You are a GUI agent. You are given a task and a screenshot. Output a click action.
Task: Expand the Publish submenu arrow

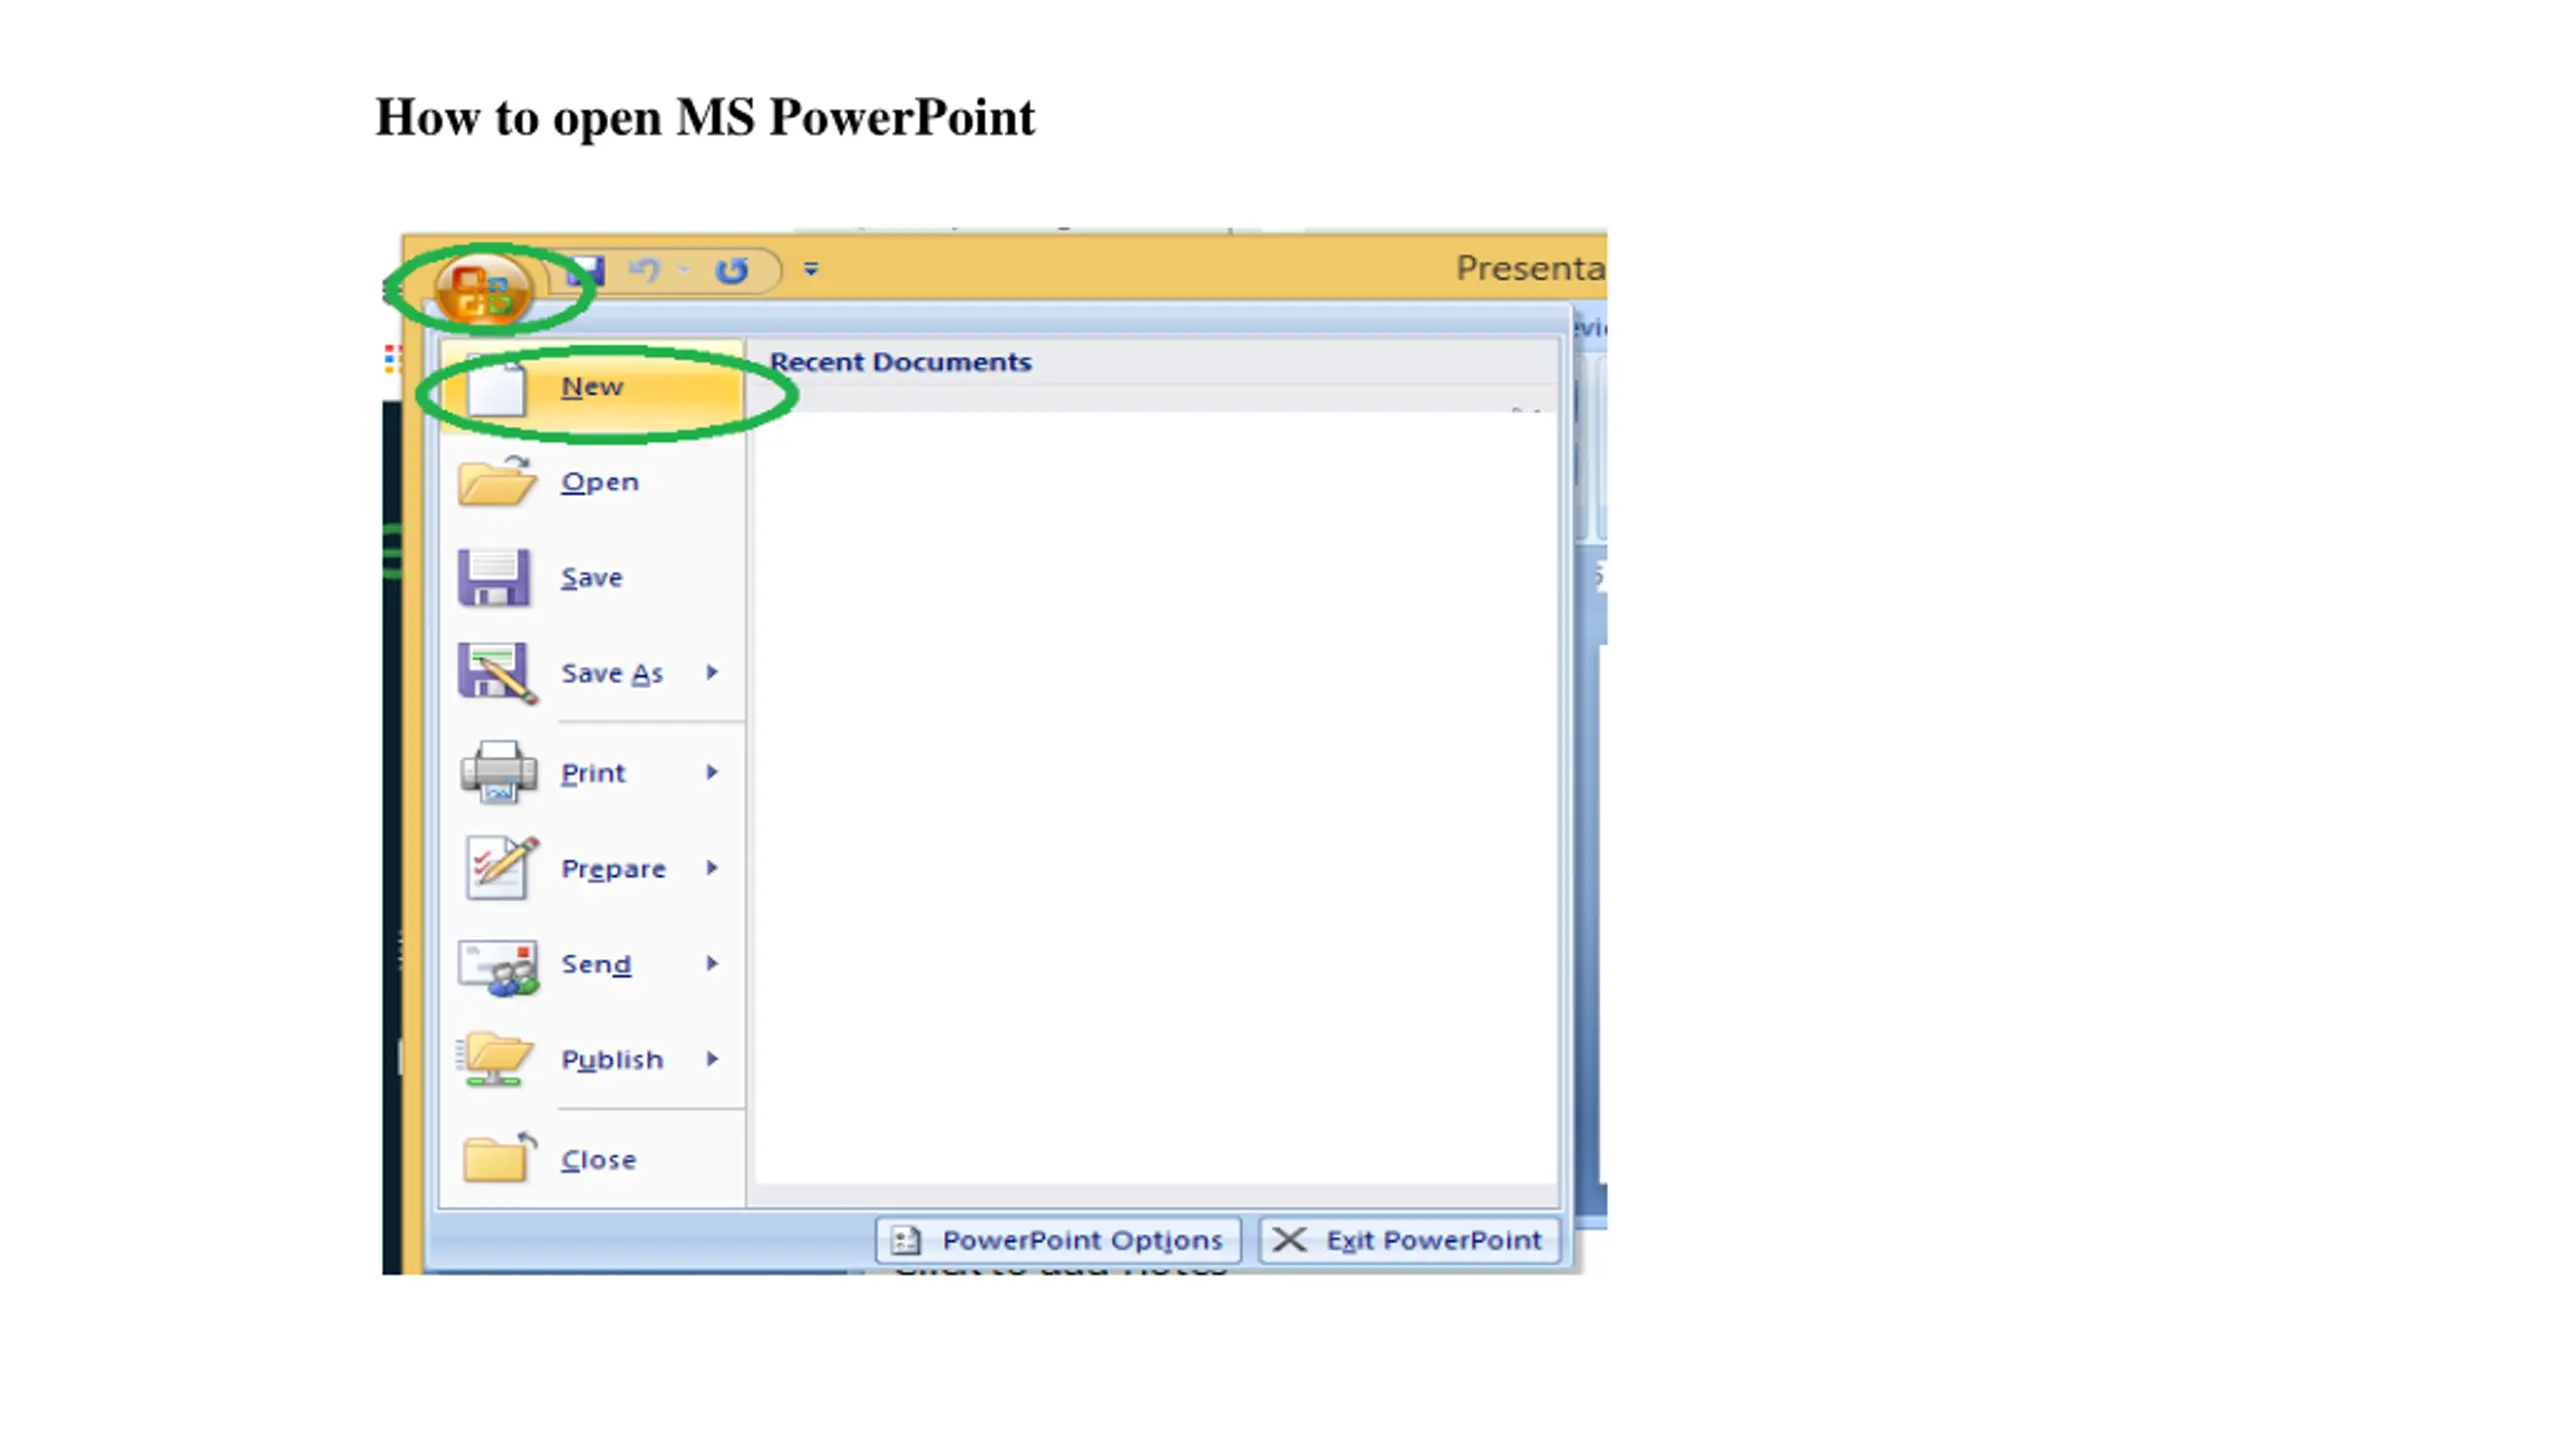pyautogui.click(x=712, y=1058)
